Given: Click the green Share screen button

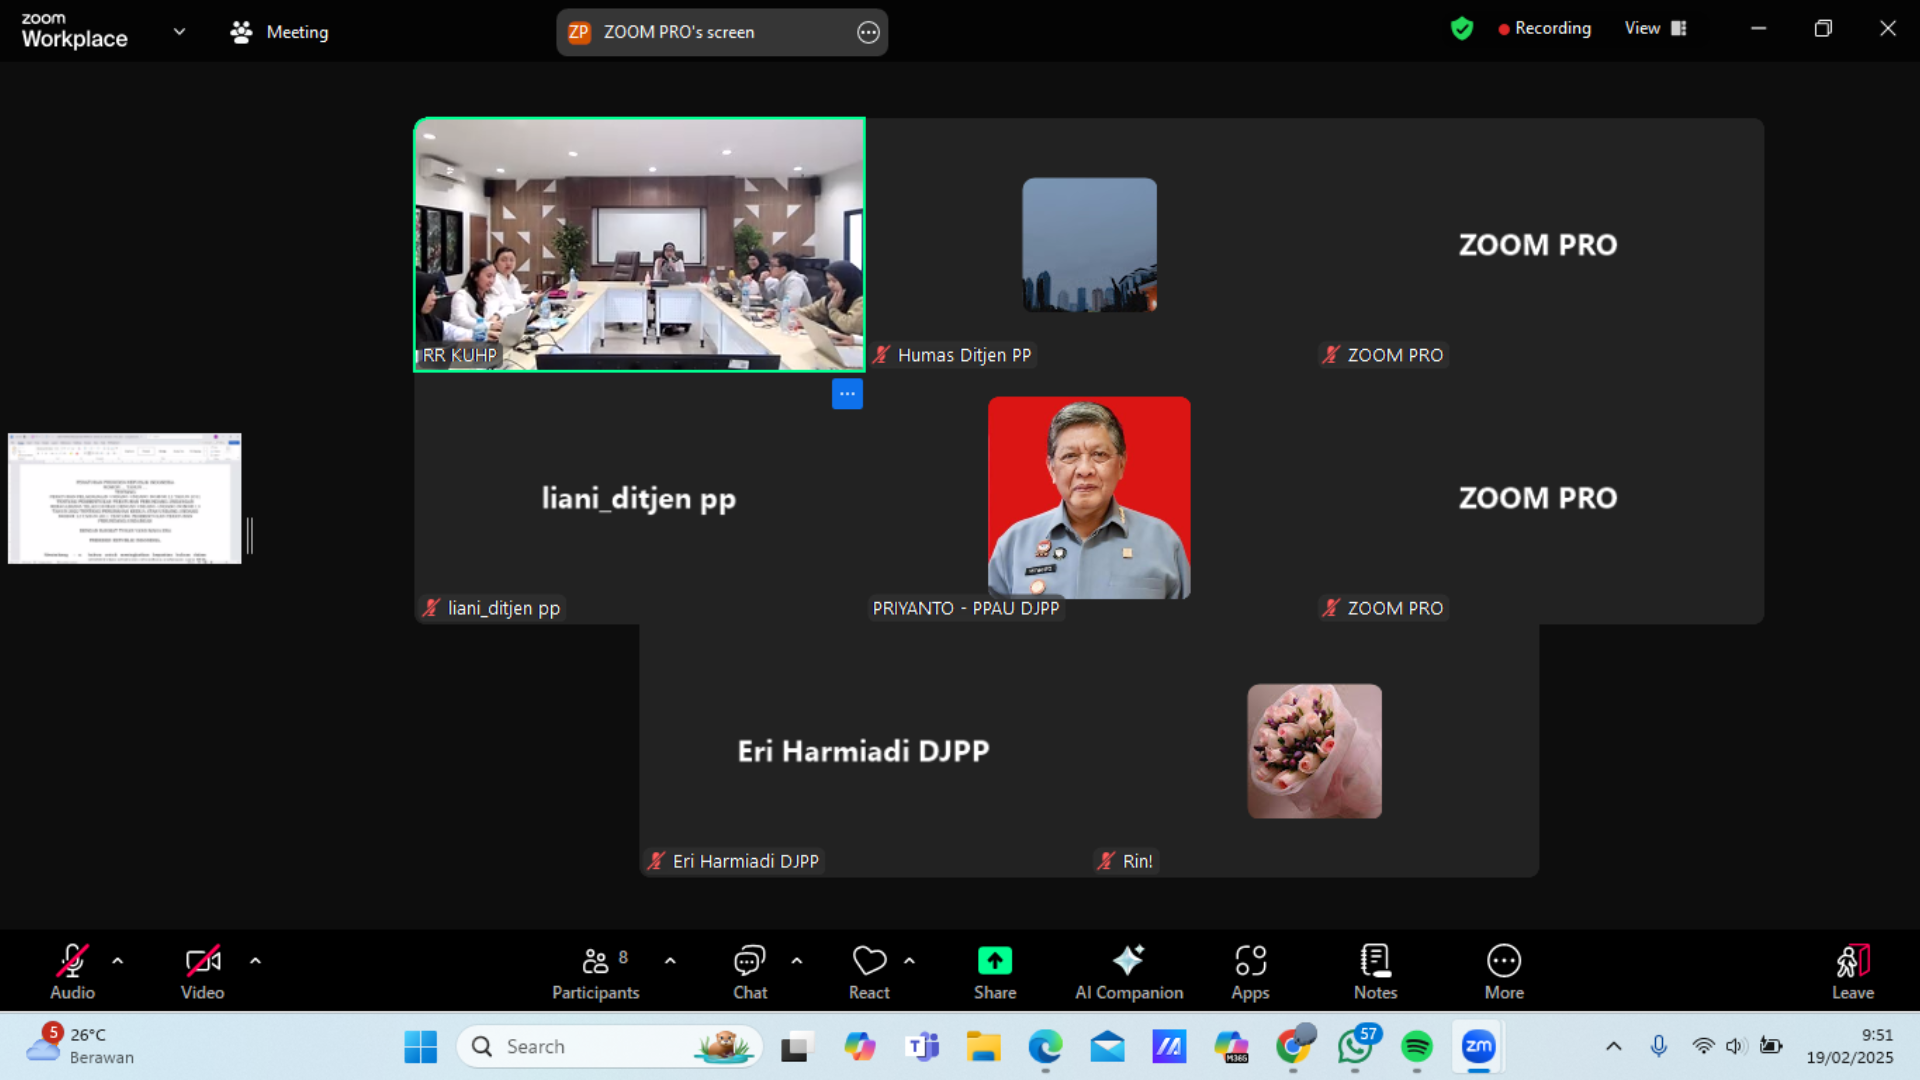Looking at the screenshot, I should pos(995,971).
